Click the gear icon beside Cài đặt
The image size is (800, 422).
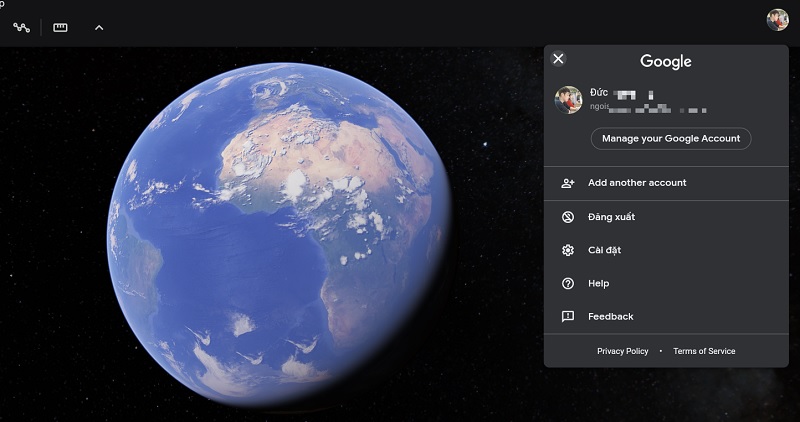coord(568,250)
